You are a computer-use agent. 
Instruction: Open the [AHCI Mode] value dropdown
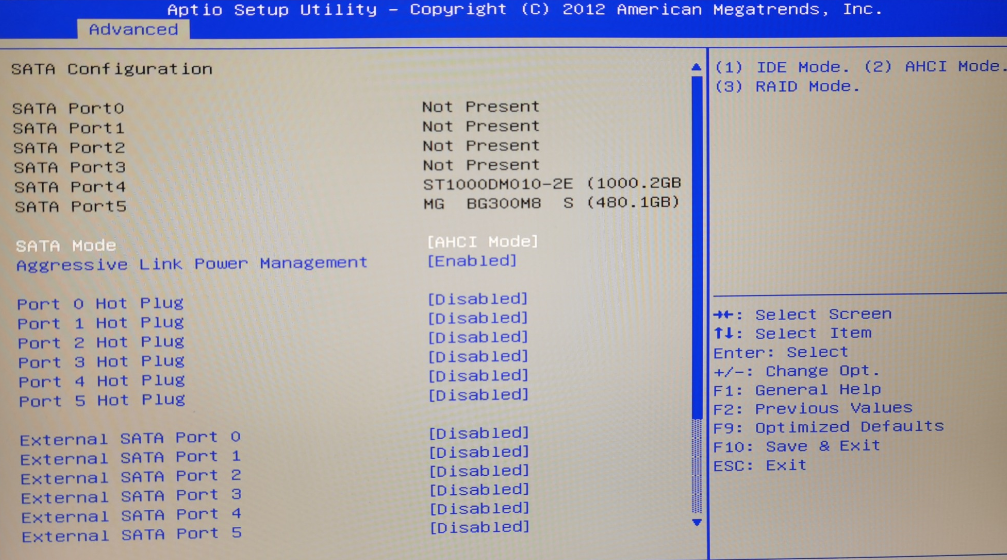482,241
